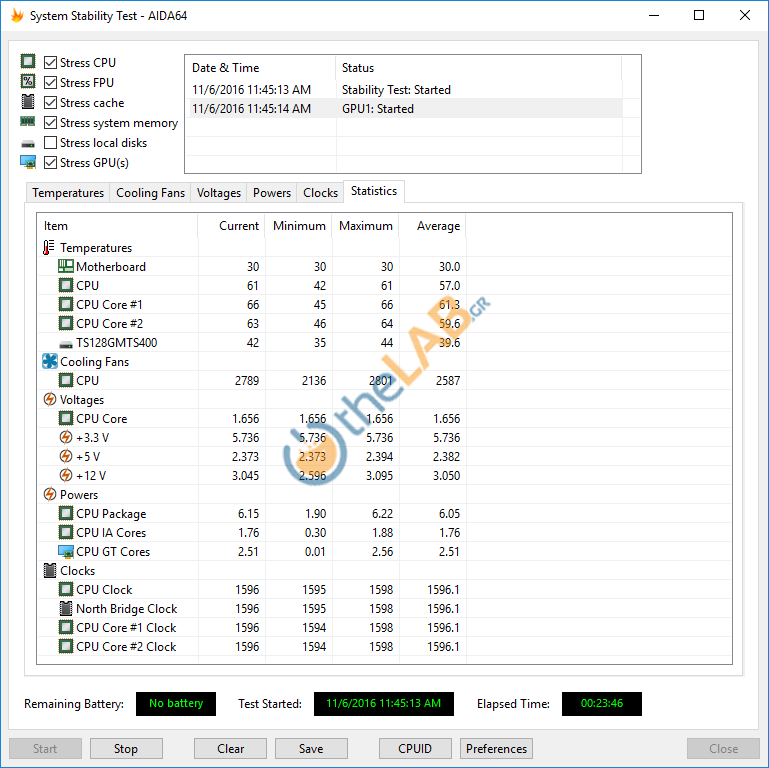769x768 pixels.
Task: Click the CPU Package row icon
Action: [x=66, y=513]
